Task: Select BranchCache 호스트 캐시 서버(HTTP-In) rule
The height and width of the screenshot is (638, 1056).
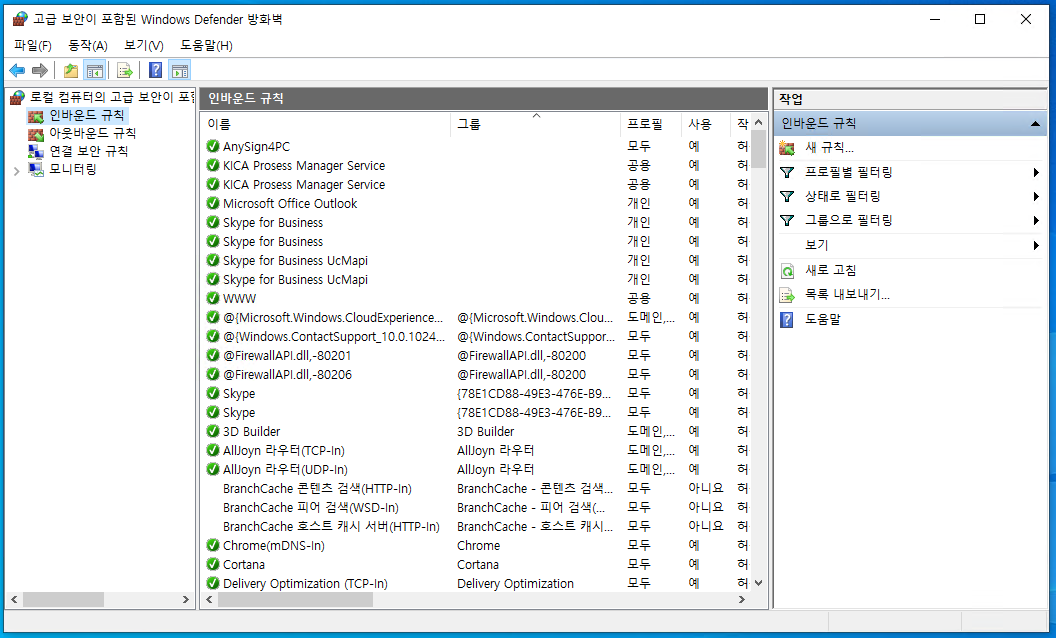Action: [331, 526]
